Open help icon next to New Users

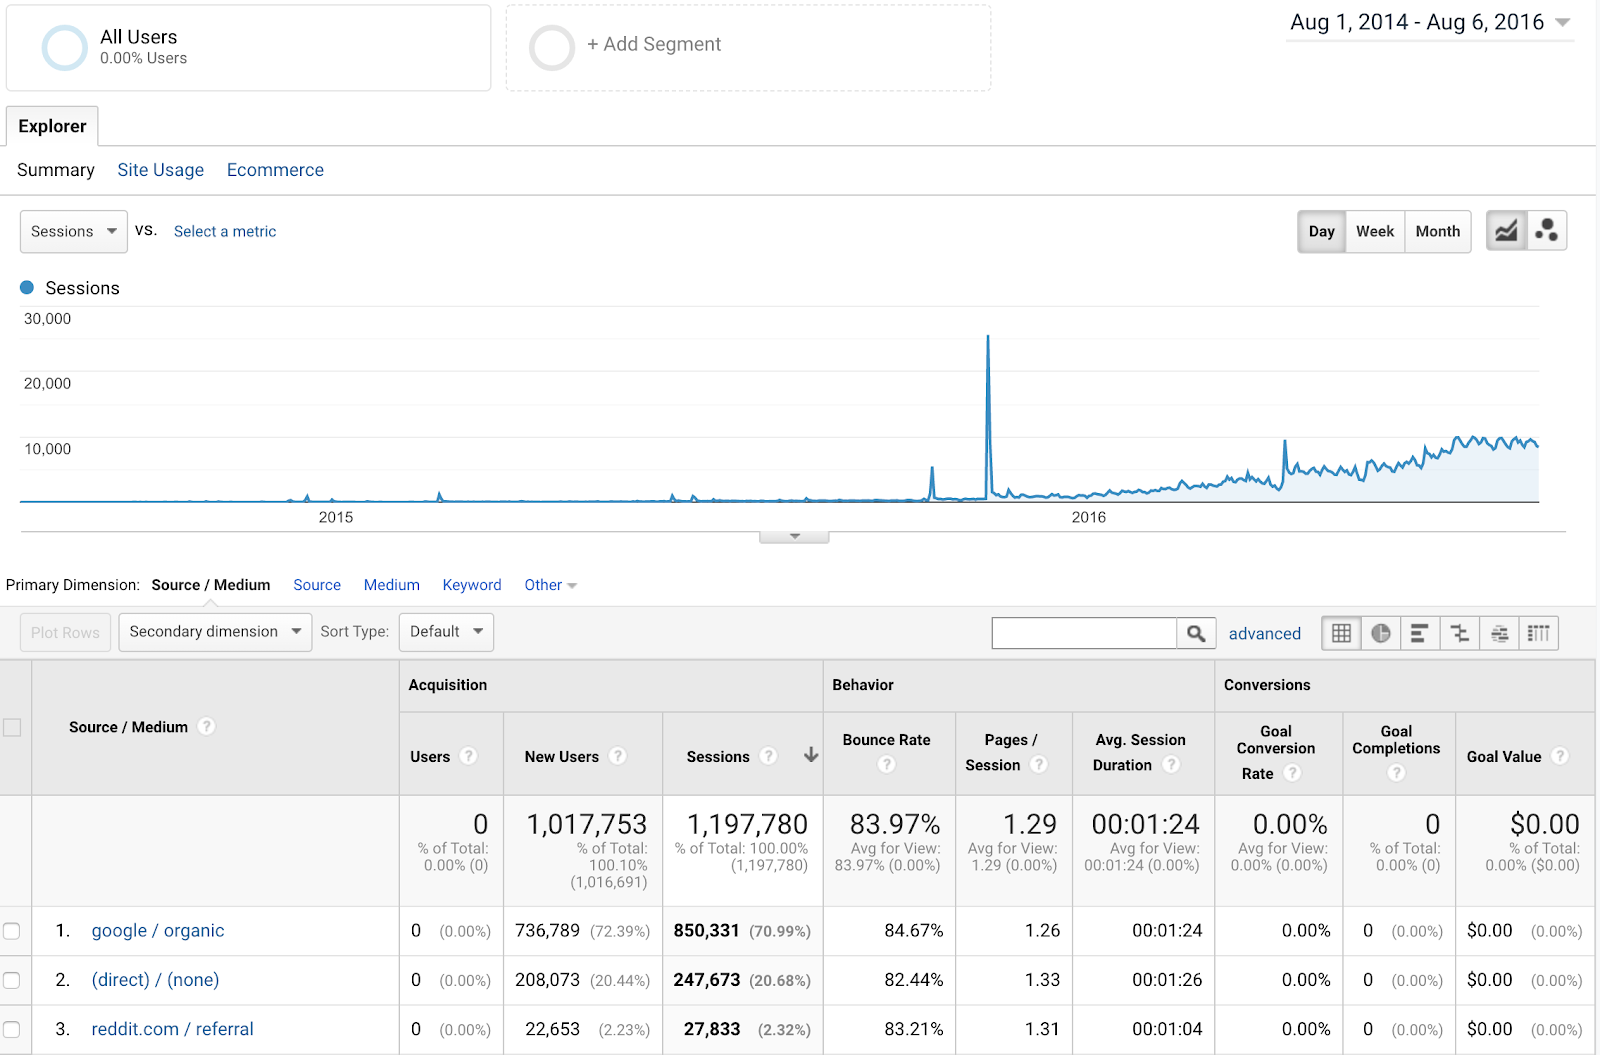(x=618, y=756)
